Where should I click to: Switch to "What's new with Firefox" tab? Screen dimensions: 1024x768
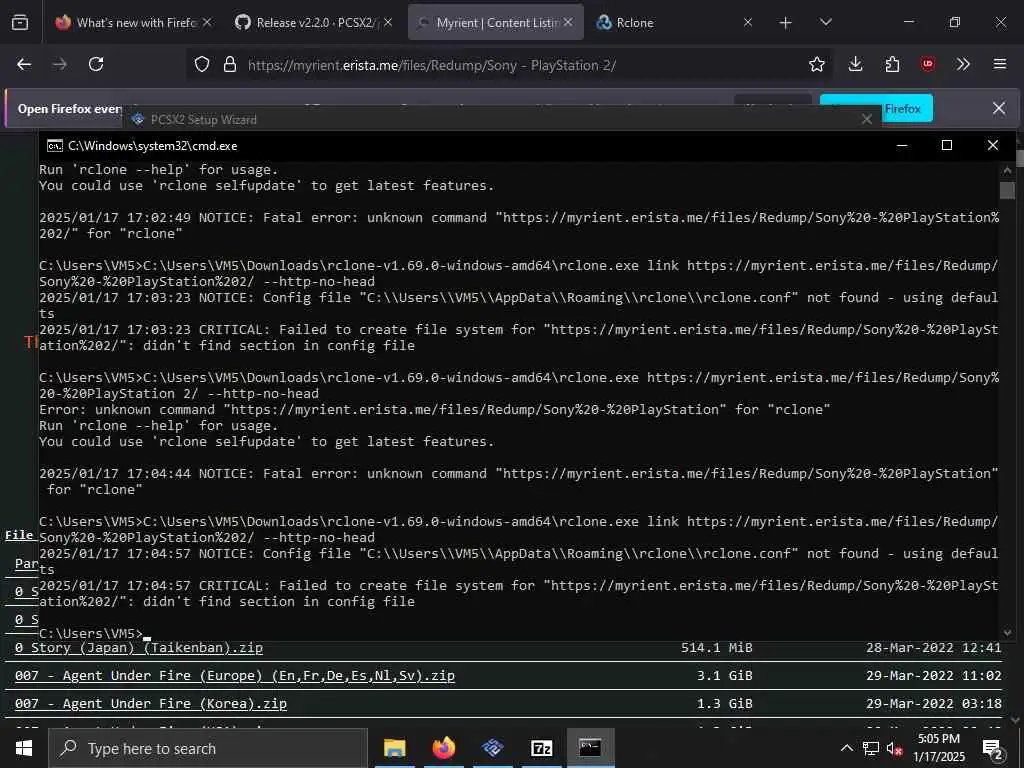[134, 23]
